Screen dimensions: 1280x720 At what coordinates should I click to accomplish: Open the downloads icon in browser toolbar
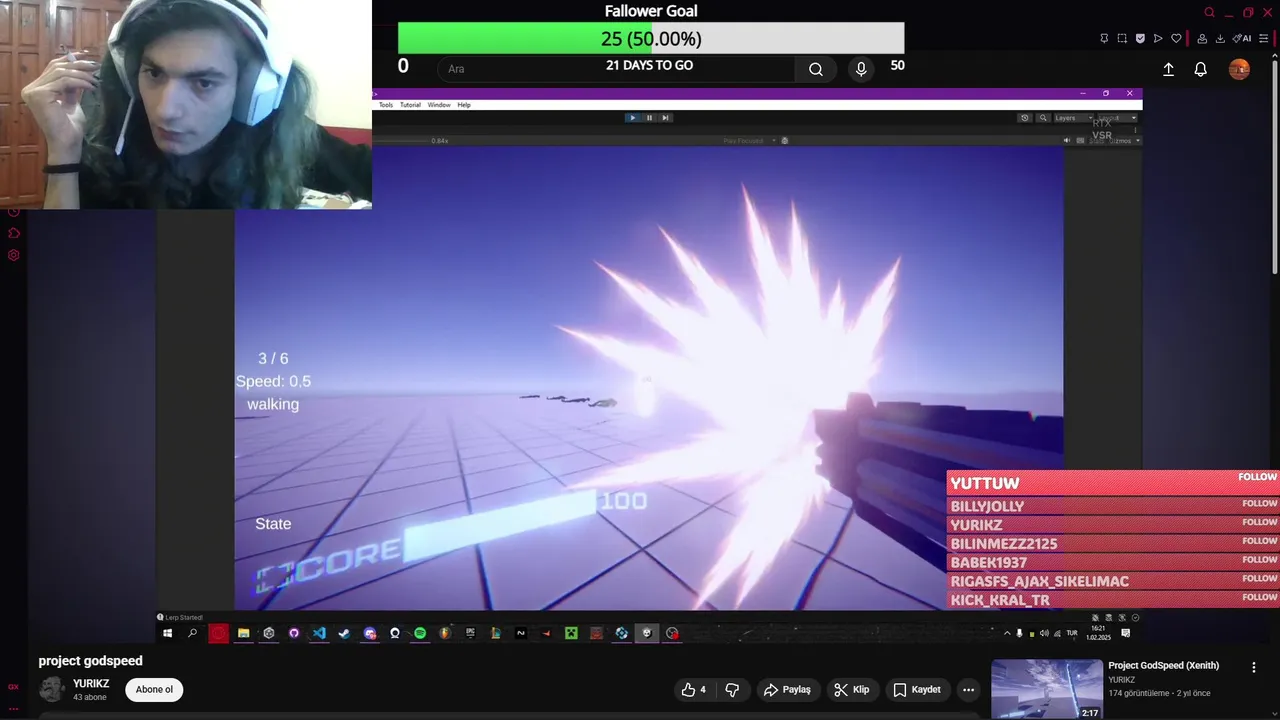pyautogui.click(x=1220, y=39)
